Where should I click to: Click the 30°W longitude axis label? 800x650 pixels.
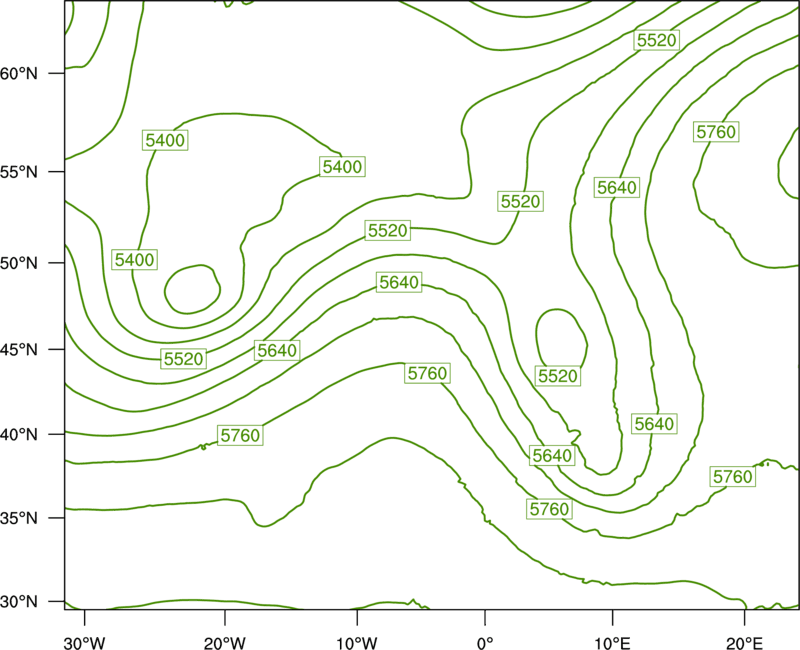point(85,643)
